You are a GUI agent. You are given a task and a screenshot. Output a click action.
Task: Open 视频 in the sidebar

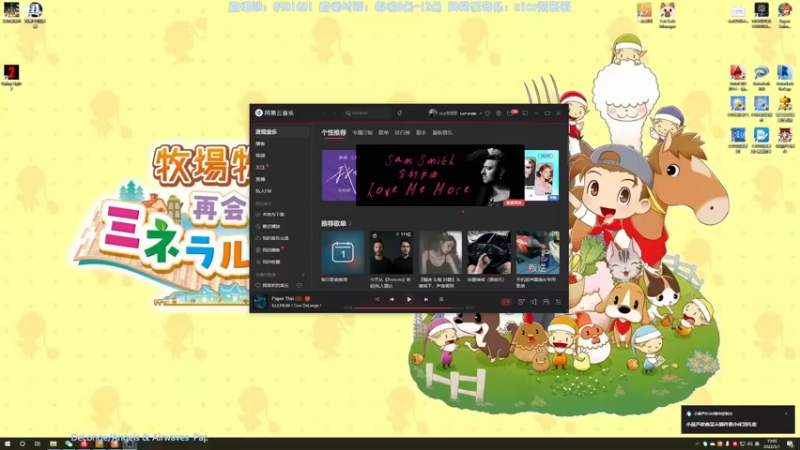tap(260, 156)
